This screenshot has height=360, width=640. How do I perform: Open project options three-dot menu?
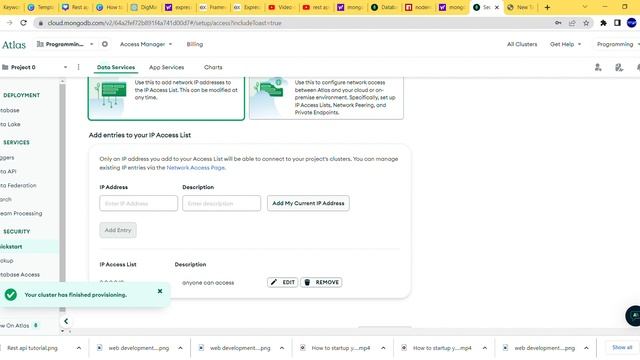[78, 67]
